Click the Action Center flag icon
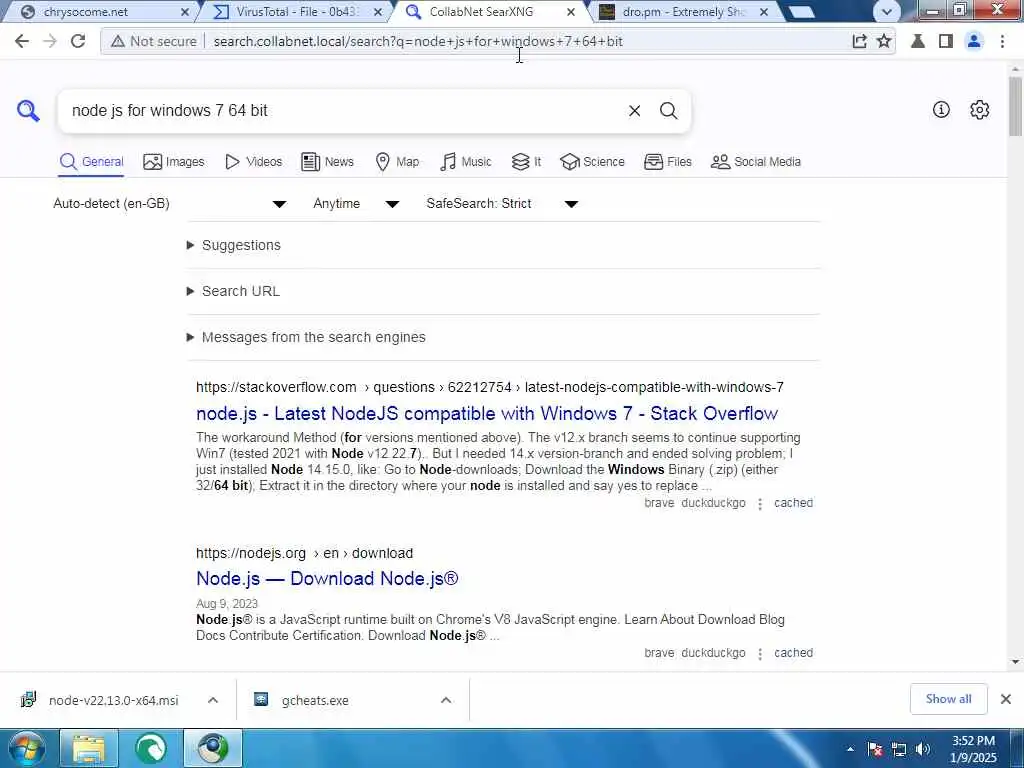This screenshot has height=768, width=1024. point(875,749)
